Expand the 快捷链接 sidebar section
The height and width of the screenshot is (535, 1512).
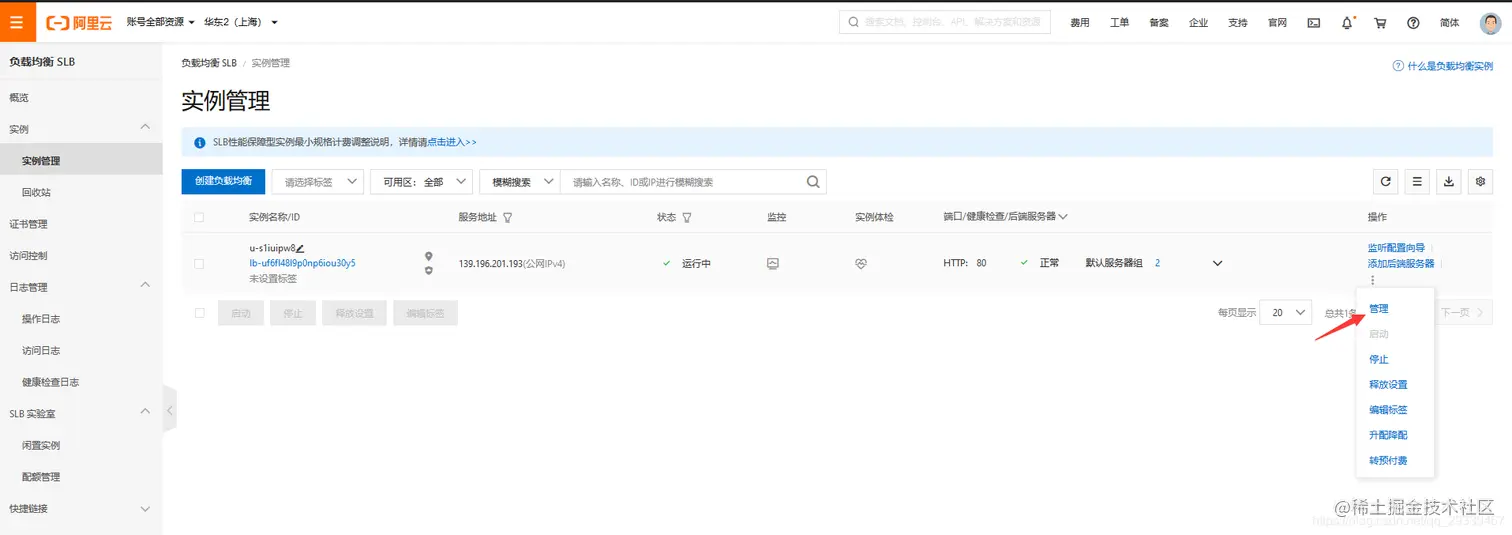pos(145,508)
